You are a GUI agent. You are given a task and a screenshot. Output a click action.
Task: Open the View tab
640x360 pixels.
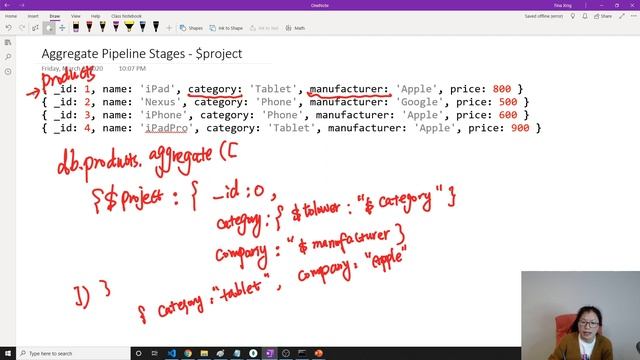point(76,16)
